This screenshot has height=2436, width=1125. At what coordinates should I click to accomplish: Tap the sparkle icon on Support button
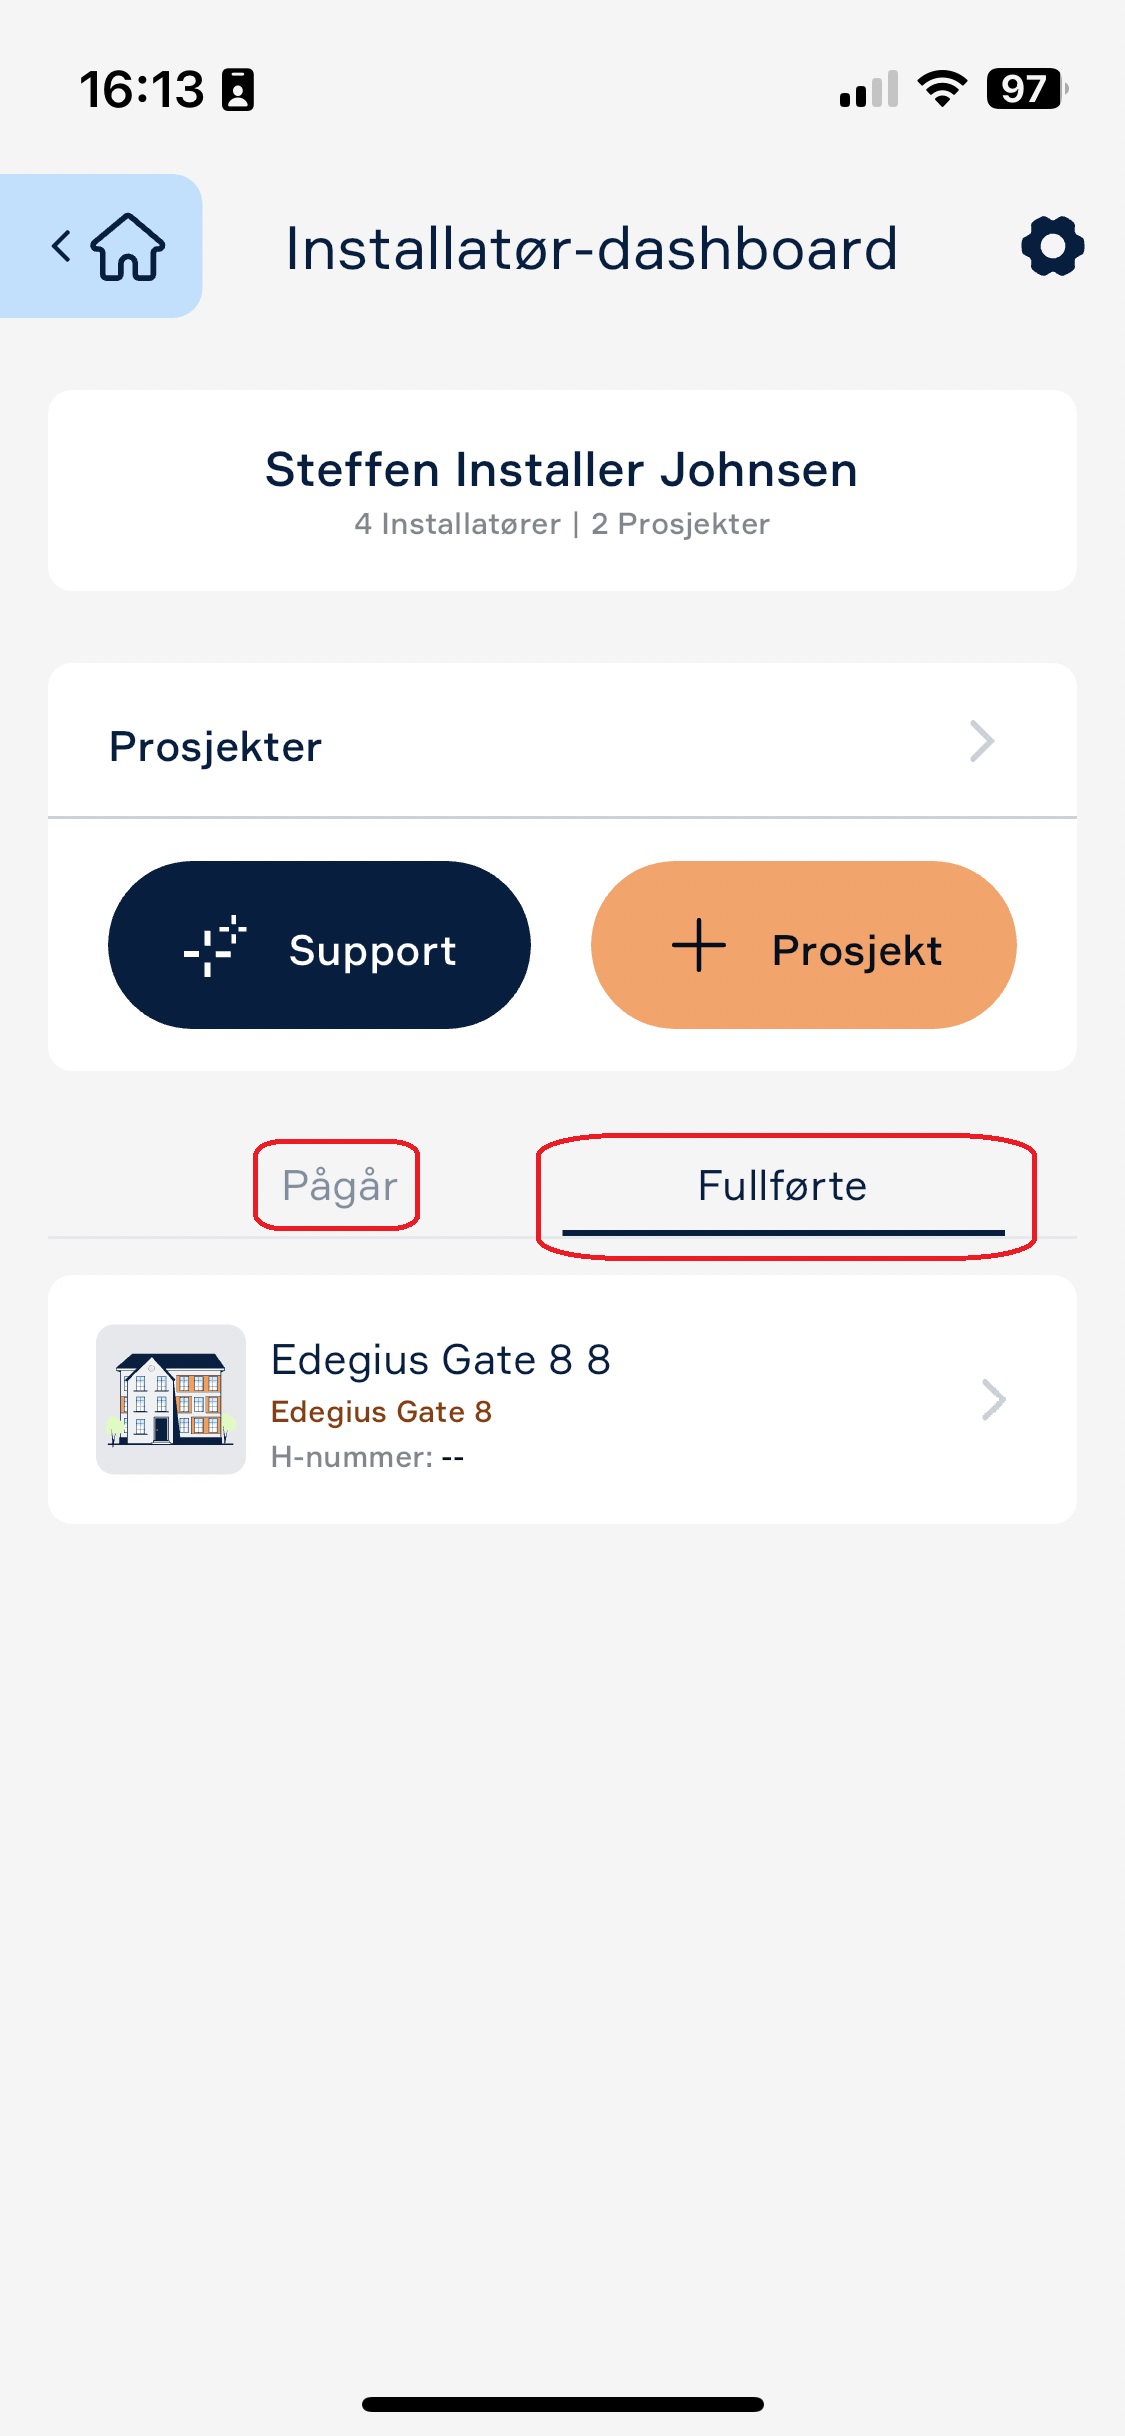coord(215,945)
